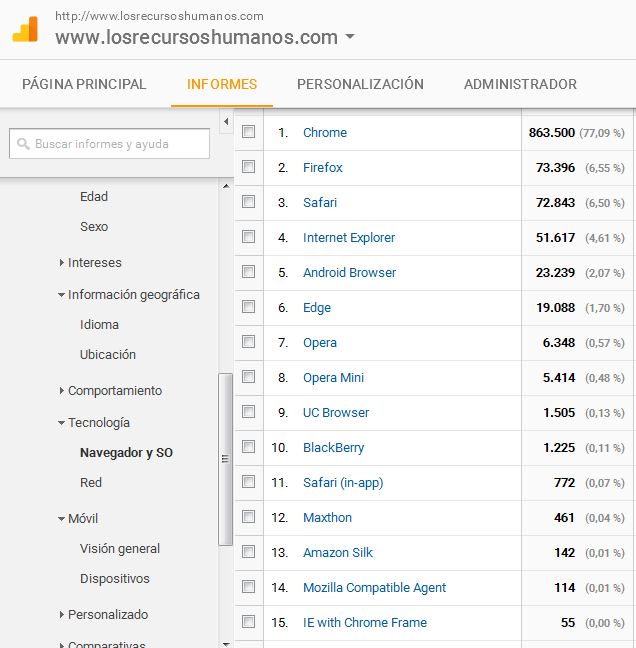Open the BlackBerry link
The width and height of the screenshot is (636, 648).
(333, 448)
